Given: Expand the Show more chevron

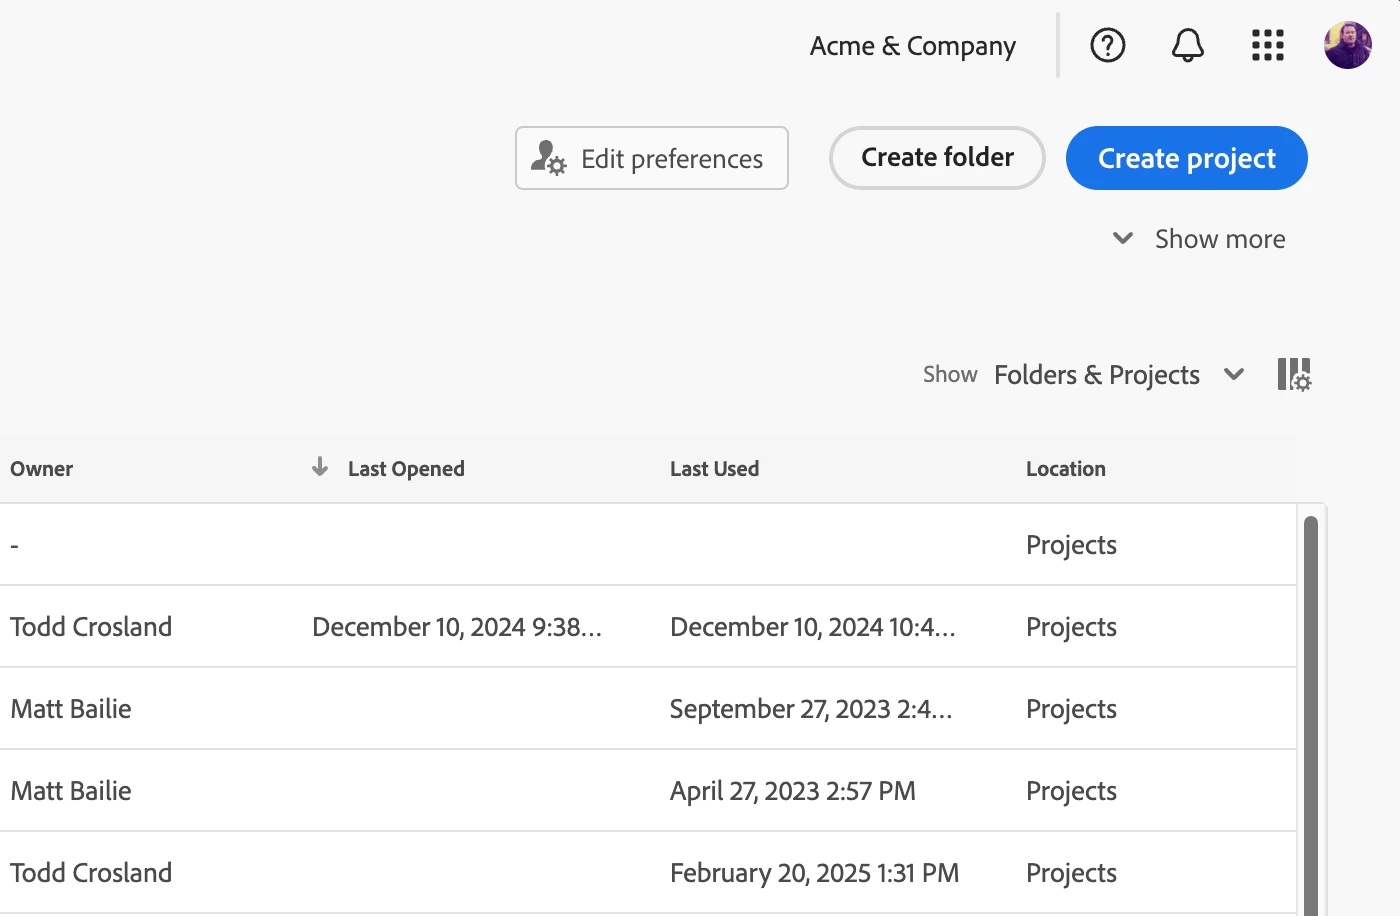Looking at the screenshot, I should tap(1123, 238).
